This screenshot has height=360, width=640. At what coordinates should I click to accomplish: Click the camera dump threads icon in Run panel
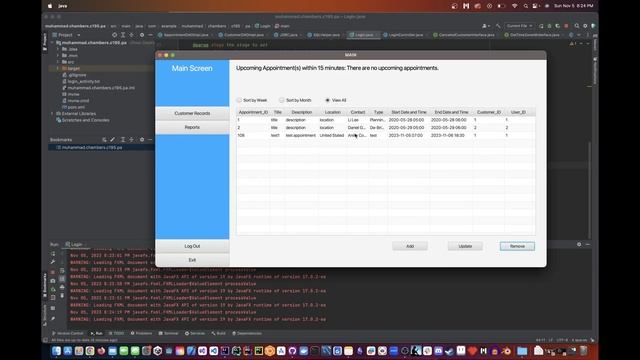pos(53,281)
